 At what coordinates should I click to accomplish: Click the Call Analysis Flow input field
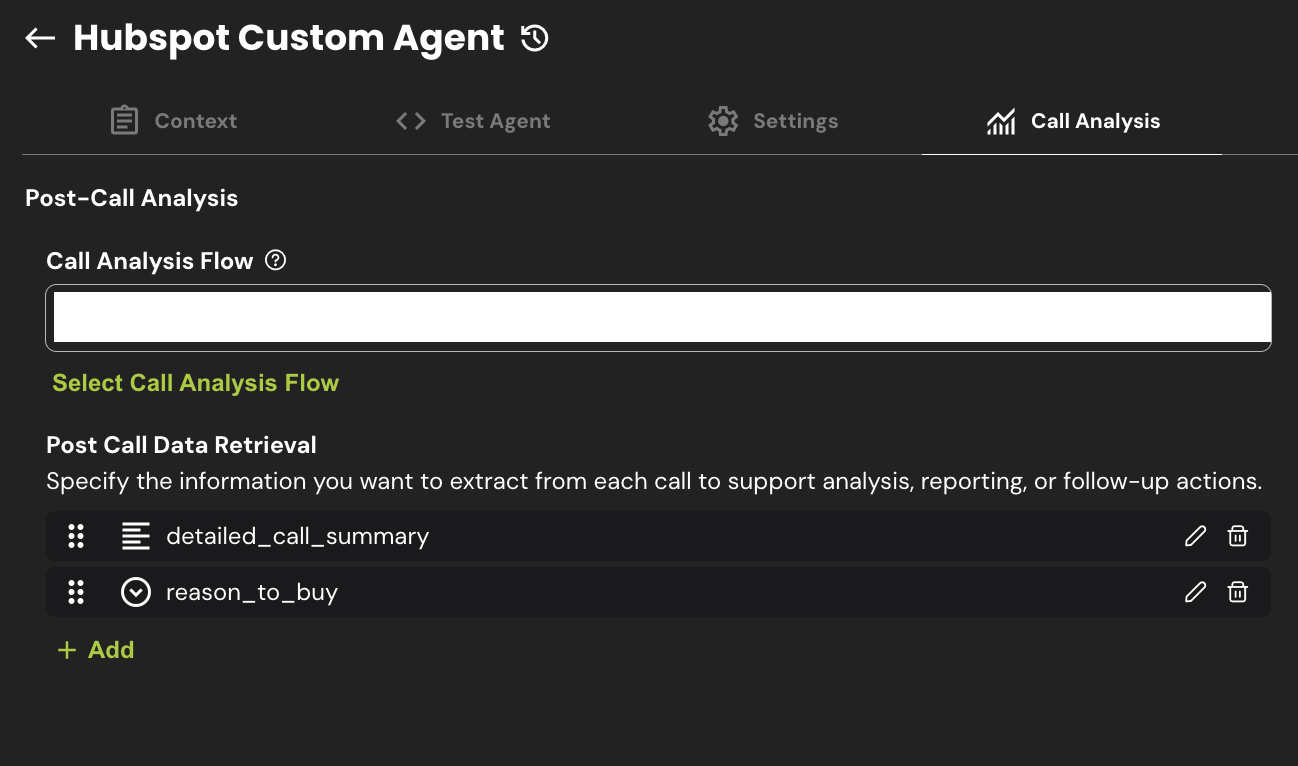(x=658, y=318)
